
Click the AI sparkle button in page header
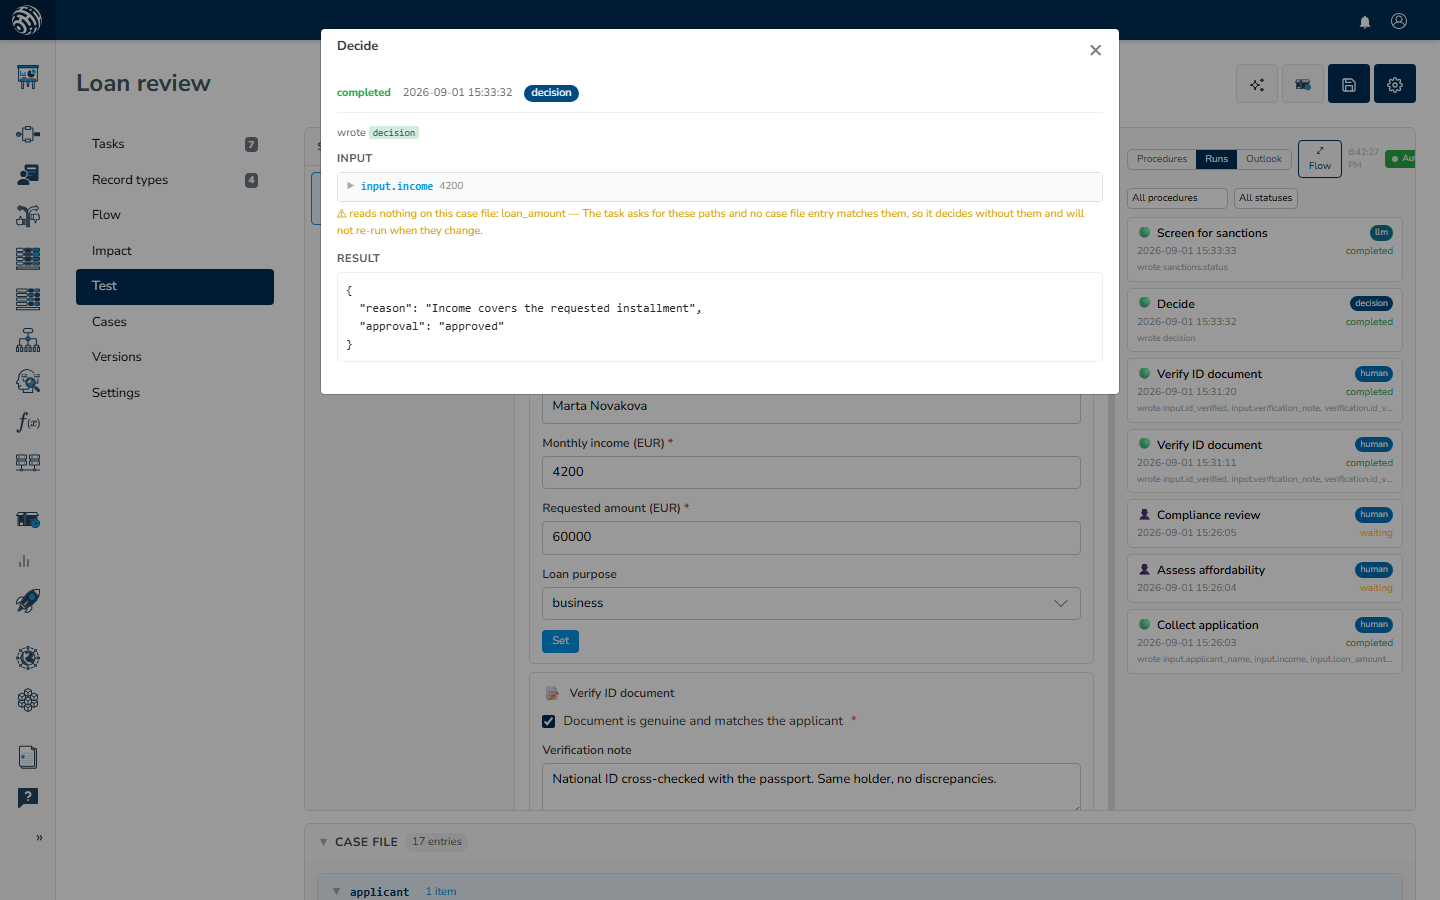(1257, 84)
